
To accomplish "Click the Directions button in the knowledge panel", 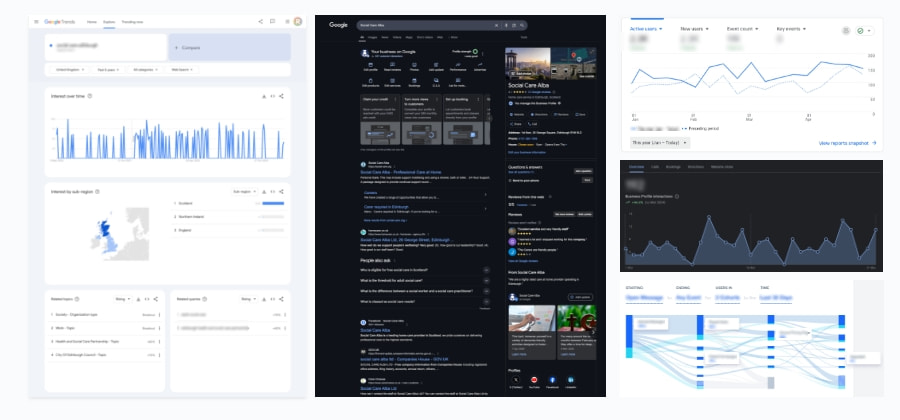I will (x=538, y=114).
